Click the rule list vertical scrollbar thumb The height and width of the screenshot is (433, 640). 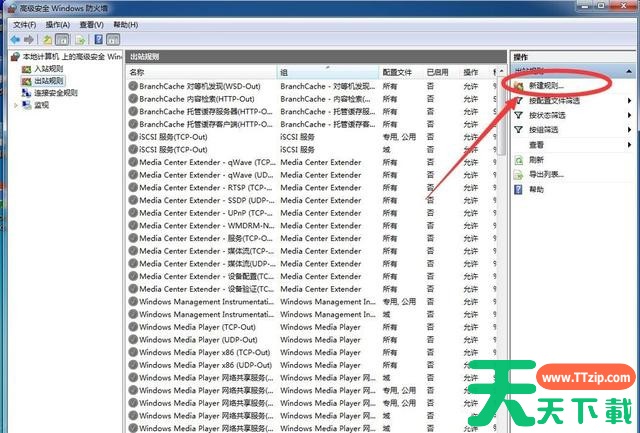pyautogui.click(x=502, y=115)
